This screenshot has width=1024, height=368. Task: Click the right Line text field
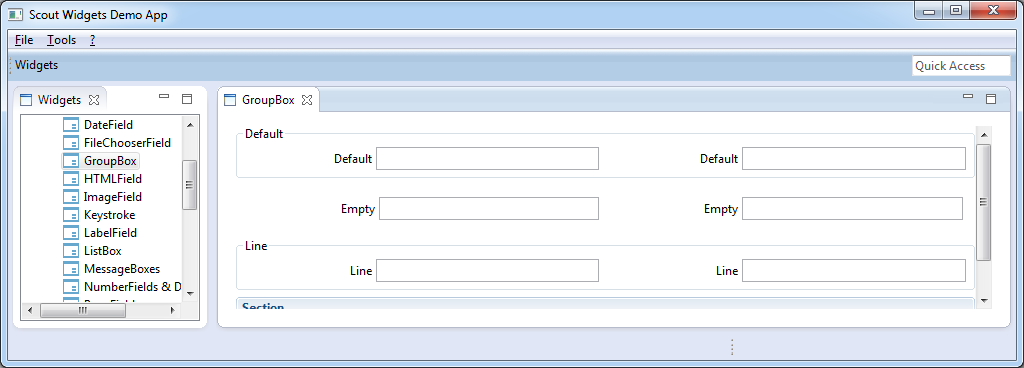tap(854, 270)
